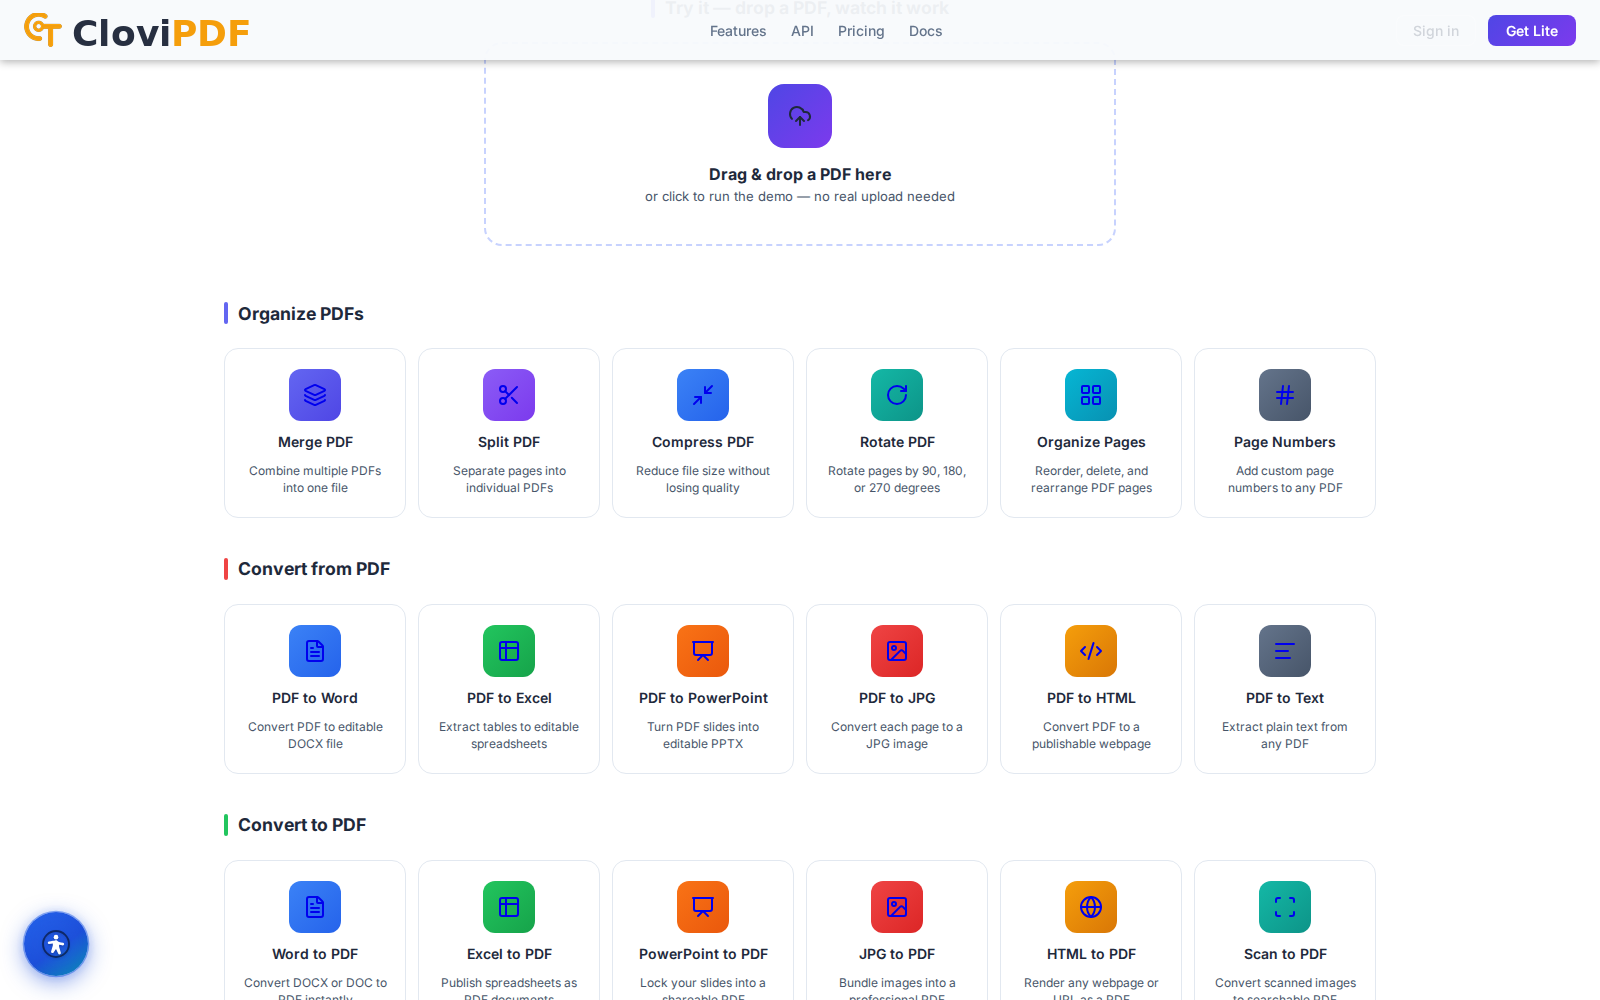
Task: Click the 'Convert from PDF' section heading
Action: (x=314, y=569)
